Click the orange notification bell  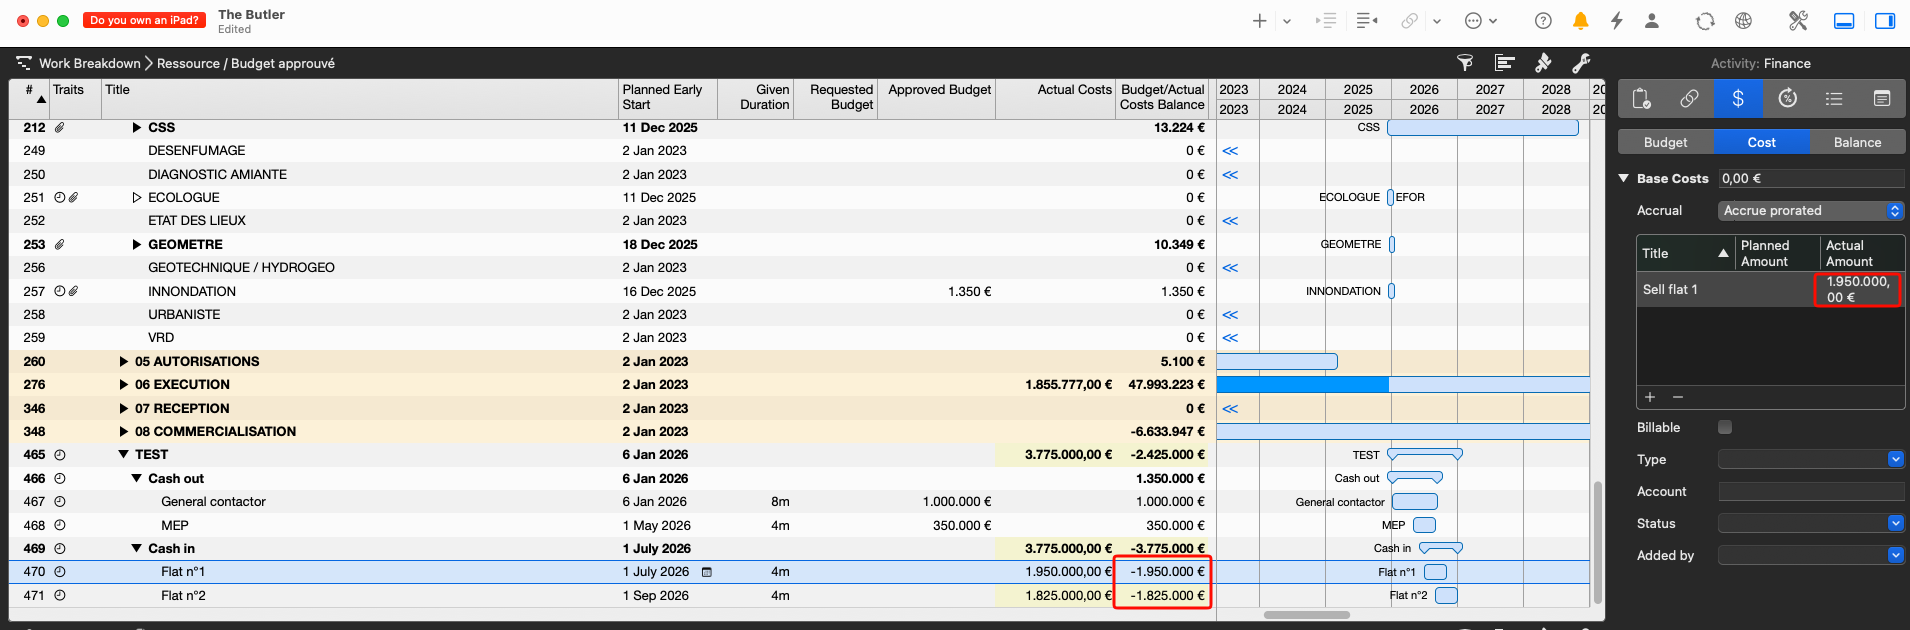pos(1581,21)
